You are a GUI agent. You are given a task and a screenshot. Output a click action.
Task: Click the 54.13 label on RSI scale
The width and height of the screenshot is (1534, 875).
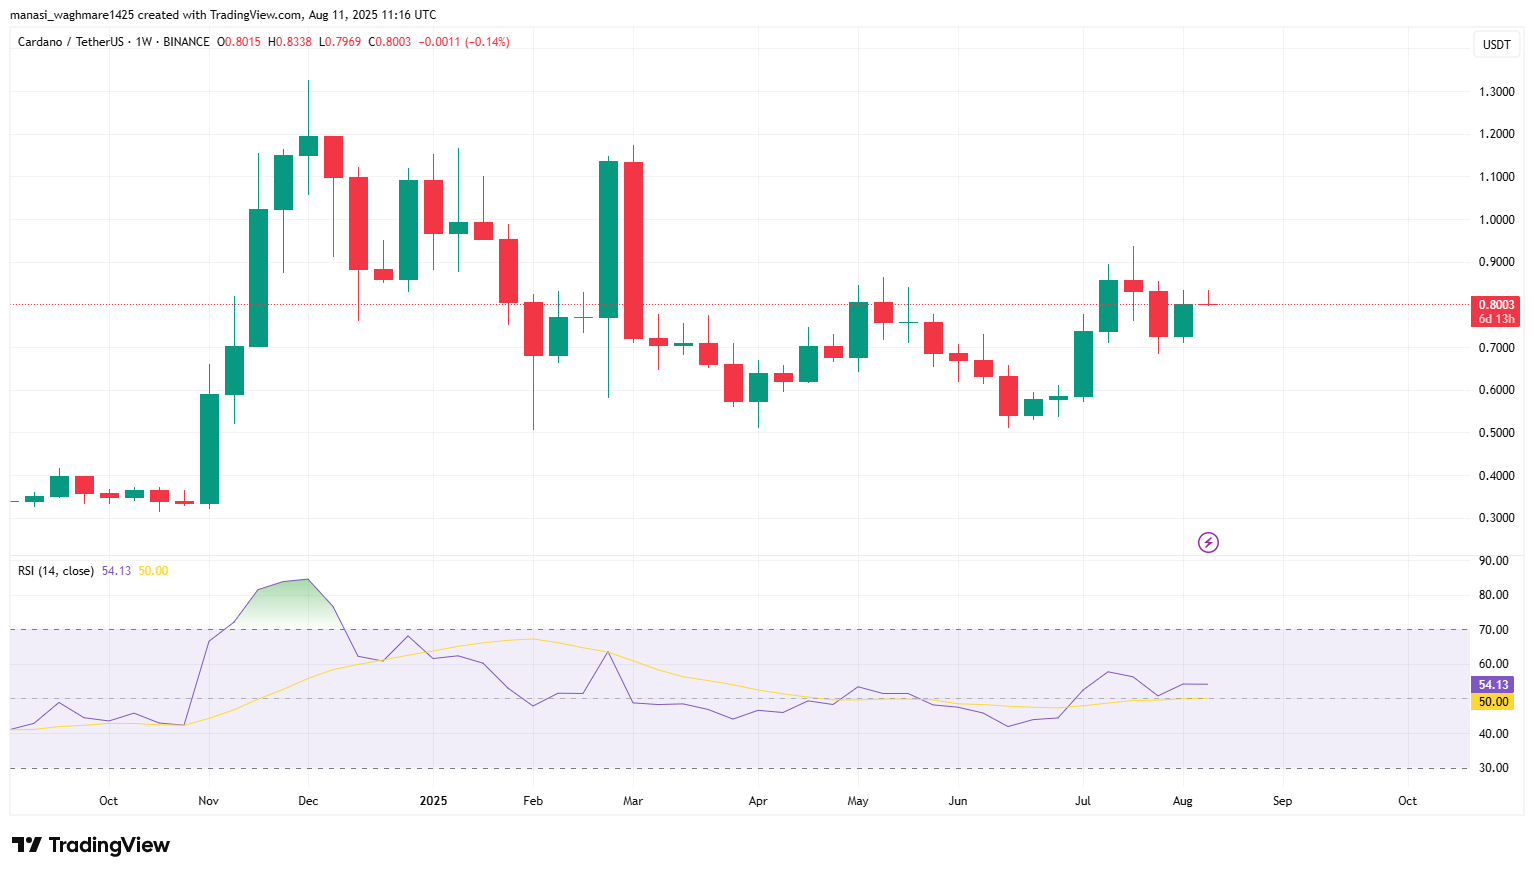(x=1491, y=684)
